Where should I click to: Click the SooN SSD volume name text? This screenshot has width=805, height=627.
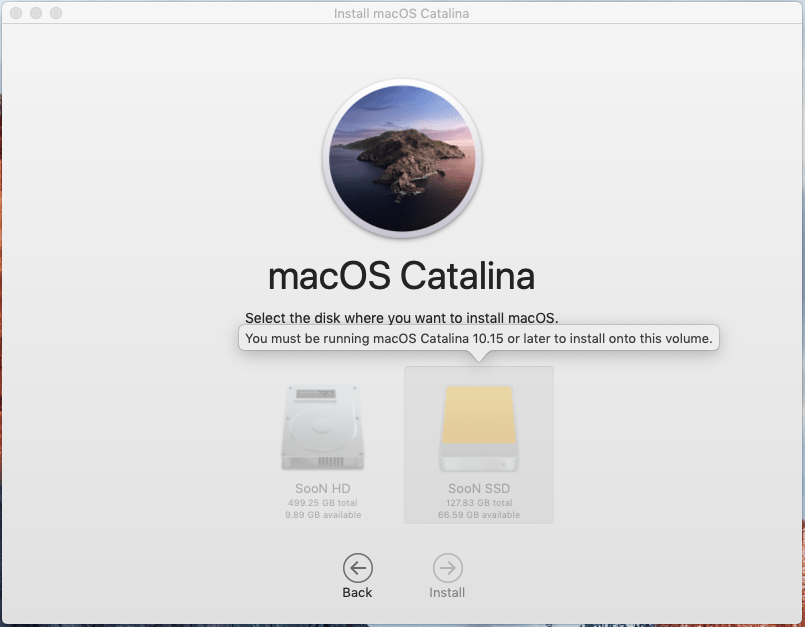click(x=478, y=489)
